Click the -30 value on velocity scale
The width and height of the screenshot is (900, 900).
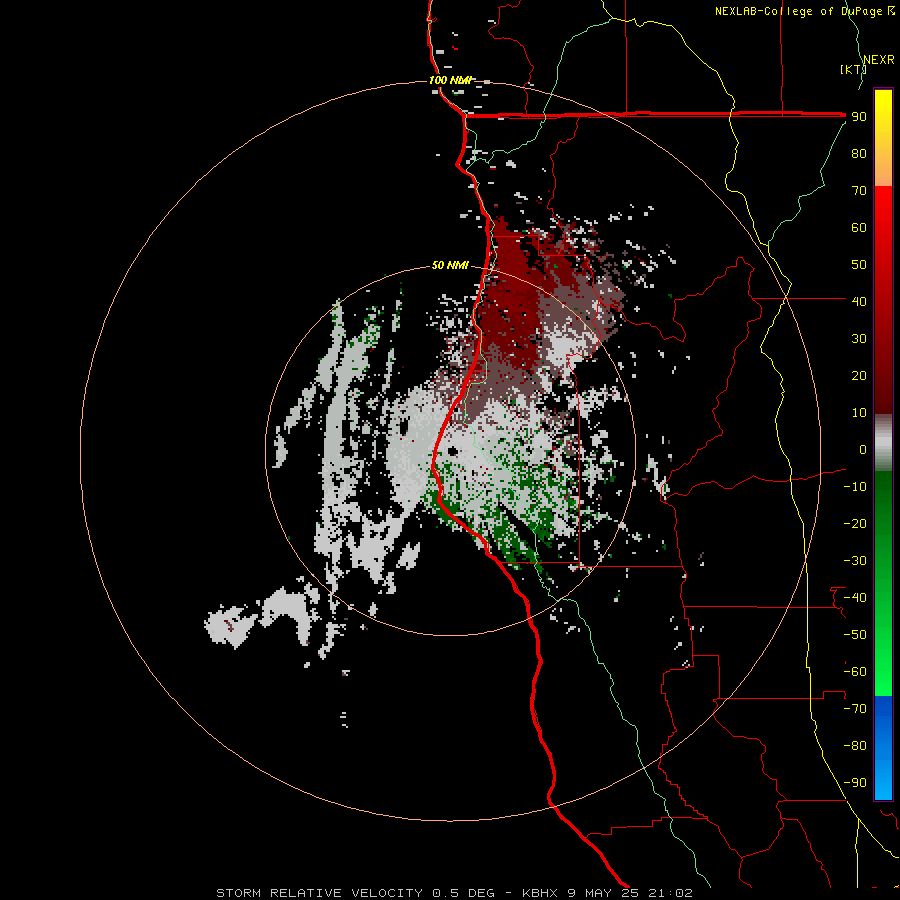coord(855,561)
